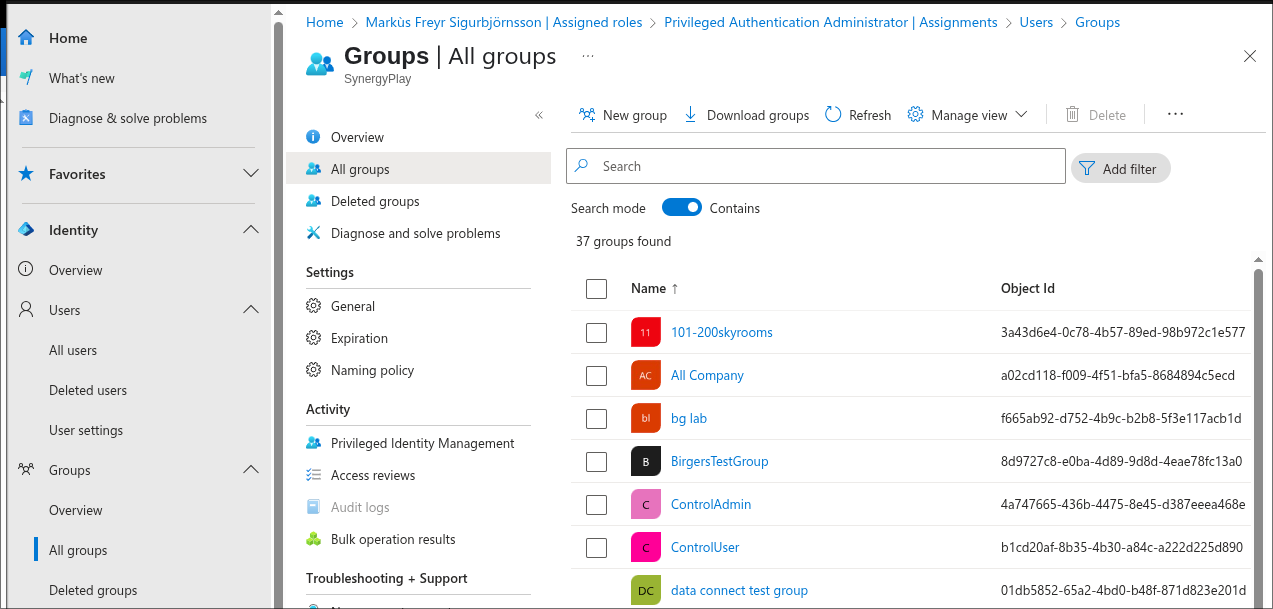Select All groups in the groups menu
This screenshot has height=609, width=1273.
pyautogui.click(x=418, y=169)
